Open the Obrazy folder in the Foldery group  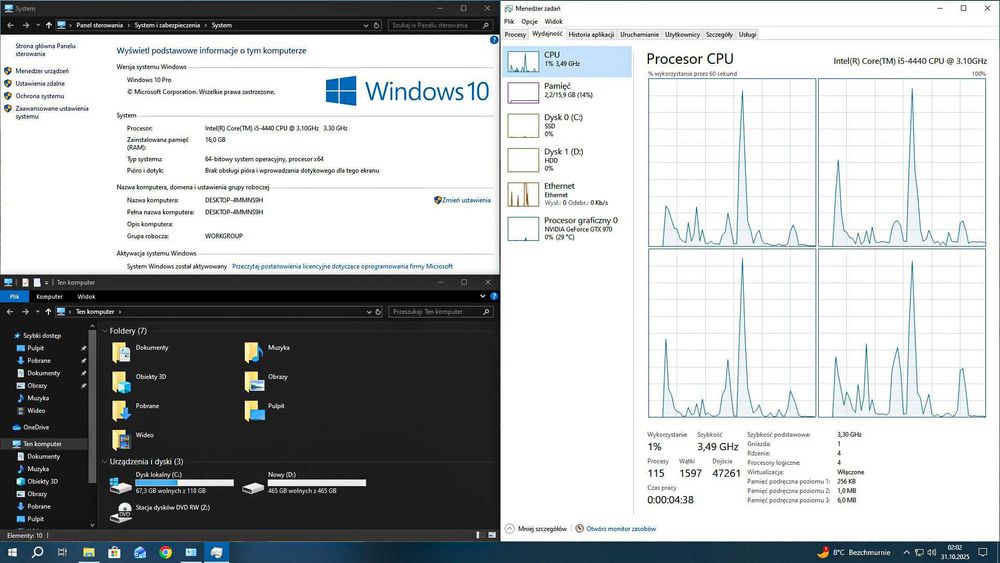[x=266, y=380]
